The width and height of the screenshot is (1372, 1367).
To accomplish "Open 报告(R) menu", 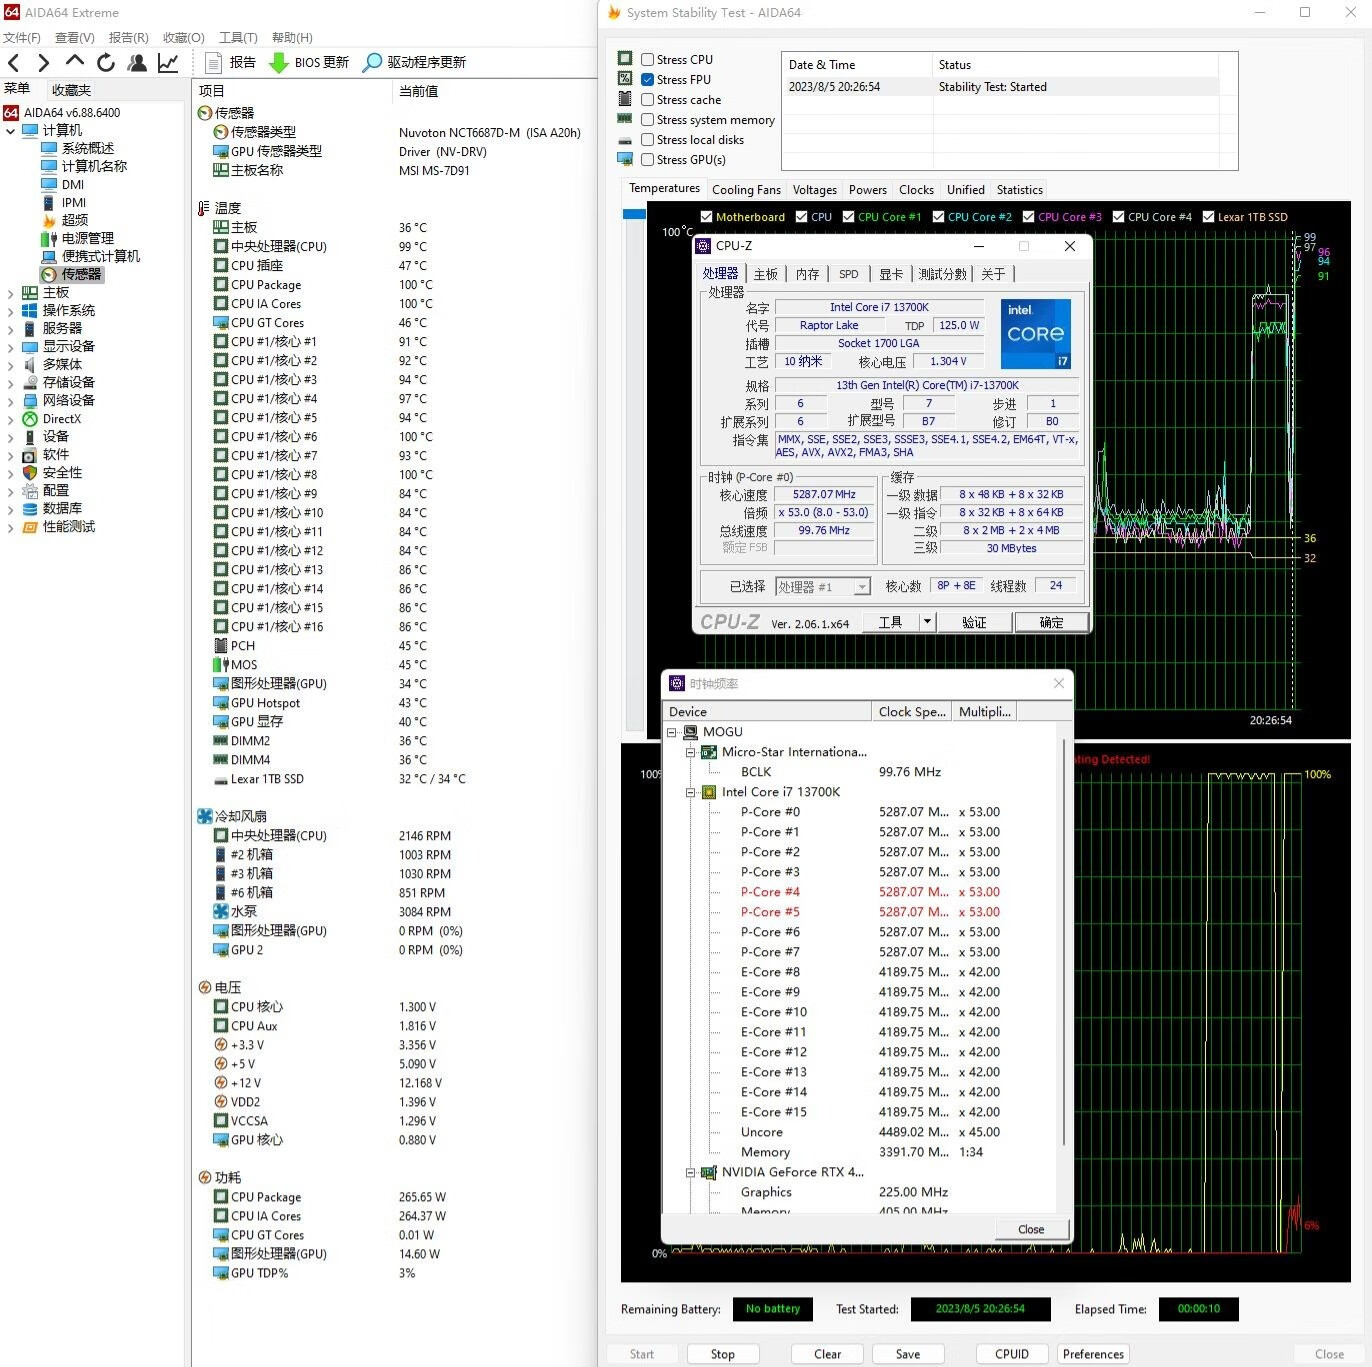I will (128, 37).
